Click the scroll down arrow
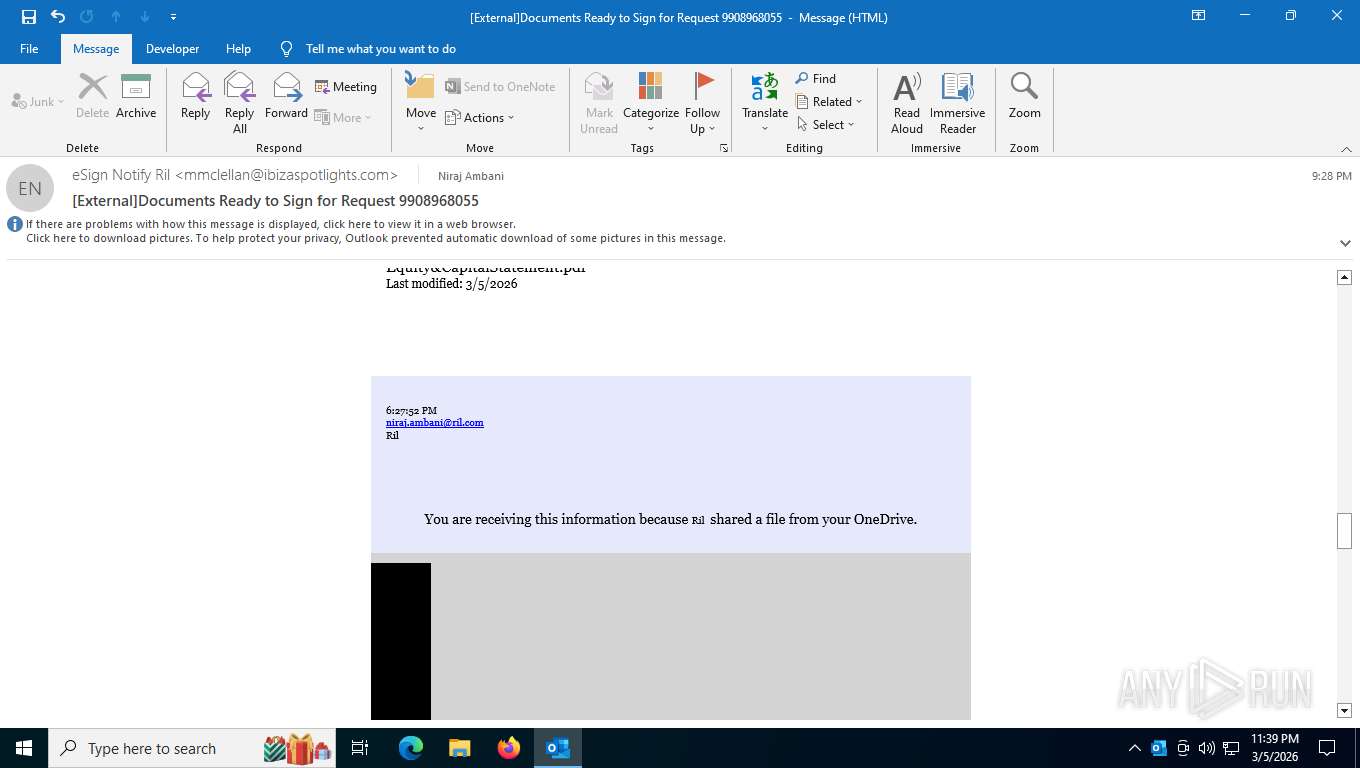This screenshot has height=768, width=1360. 1345,711
